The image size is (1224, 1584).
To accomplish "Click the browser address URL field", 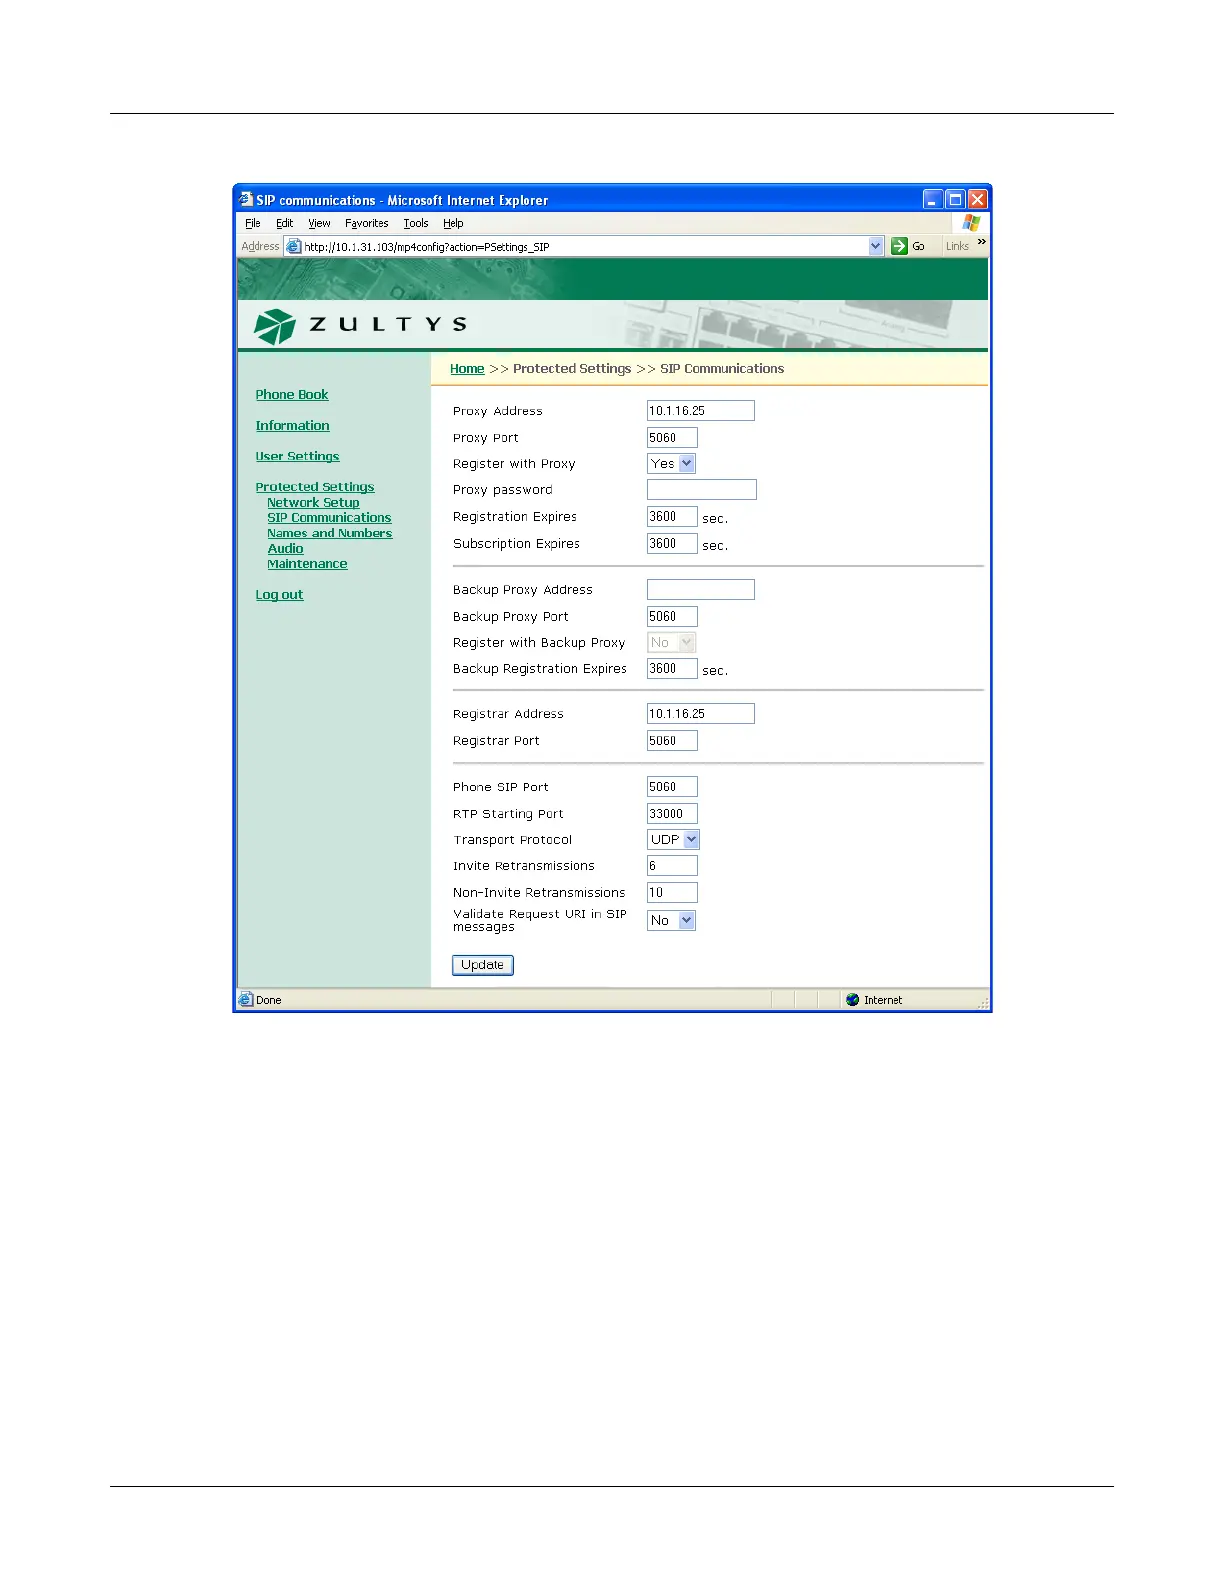I will tap(585, 246).
